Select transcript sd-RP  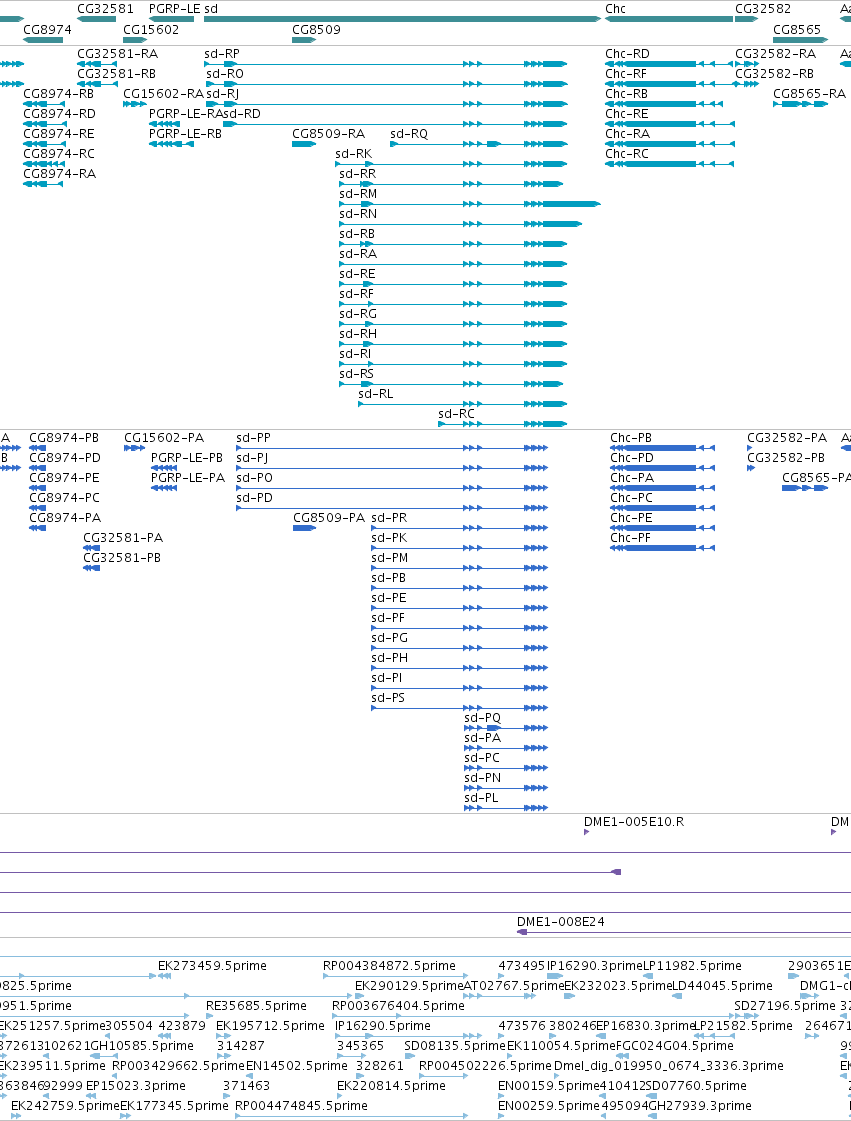click(x=385, y=64)
